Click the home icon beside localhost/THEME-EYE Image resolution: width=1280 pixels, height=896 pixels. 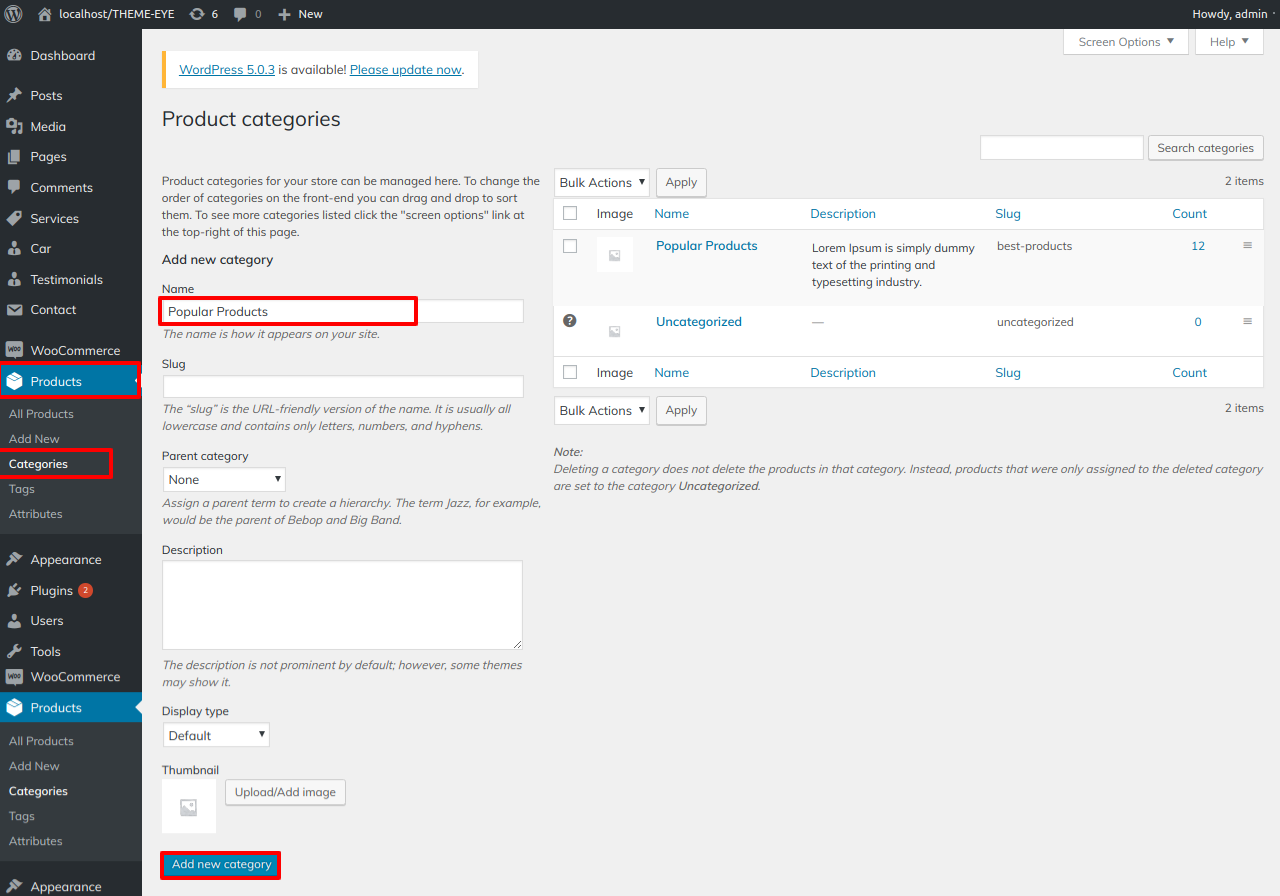click(x=44, y=14)
